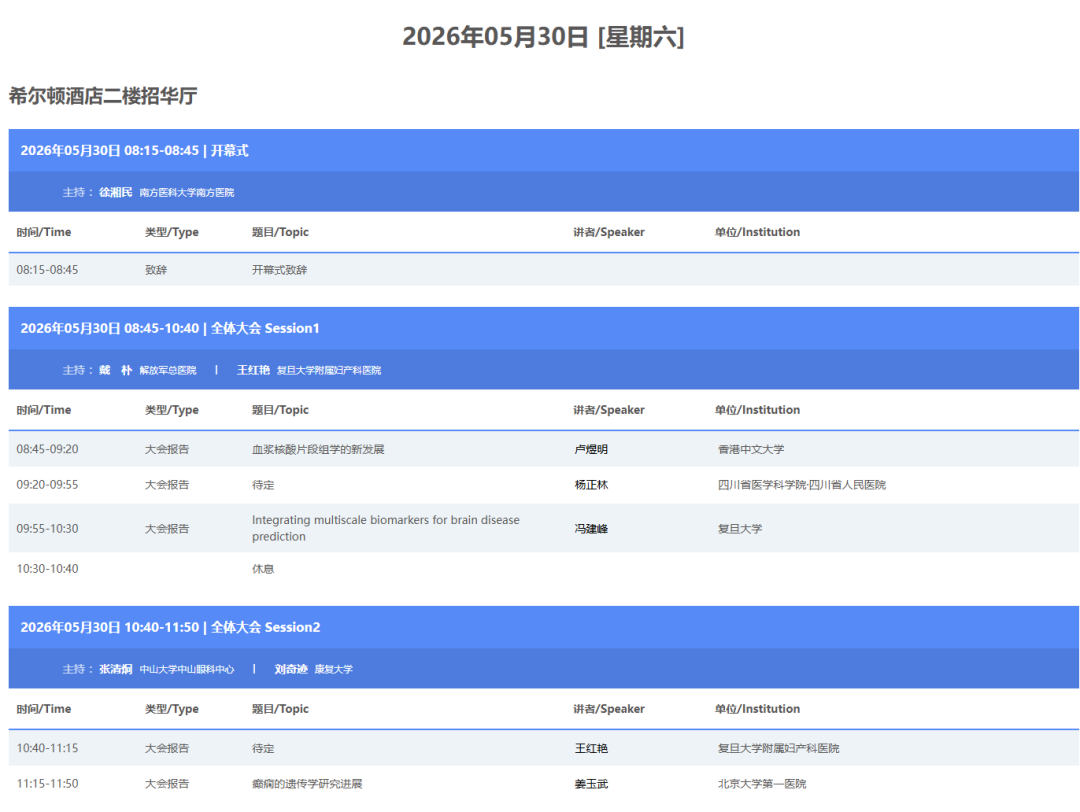The height and width of the screenshot is (812, 1080).
Task: Select topic Integrating multiscale biomarkers for brain disease prediction
Action: point(386,528)
